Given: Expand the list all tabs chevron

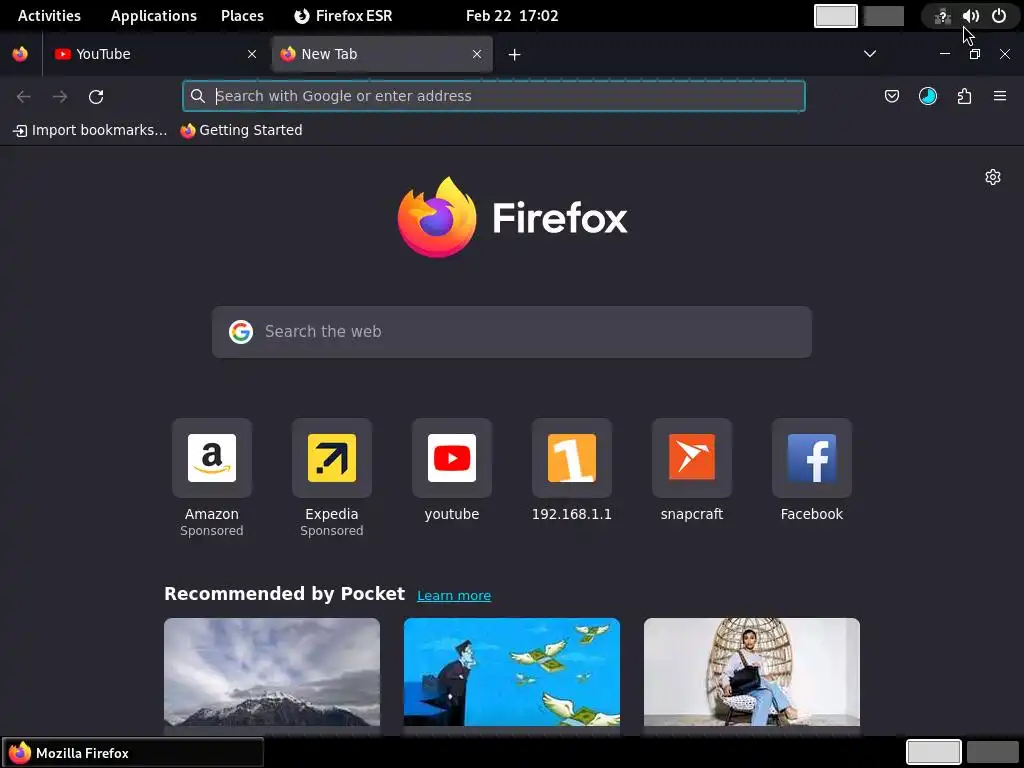Looking at the screenshot, I should coord(870,54).
